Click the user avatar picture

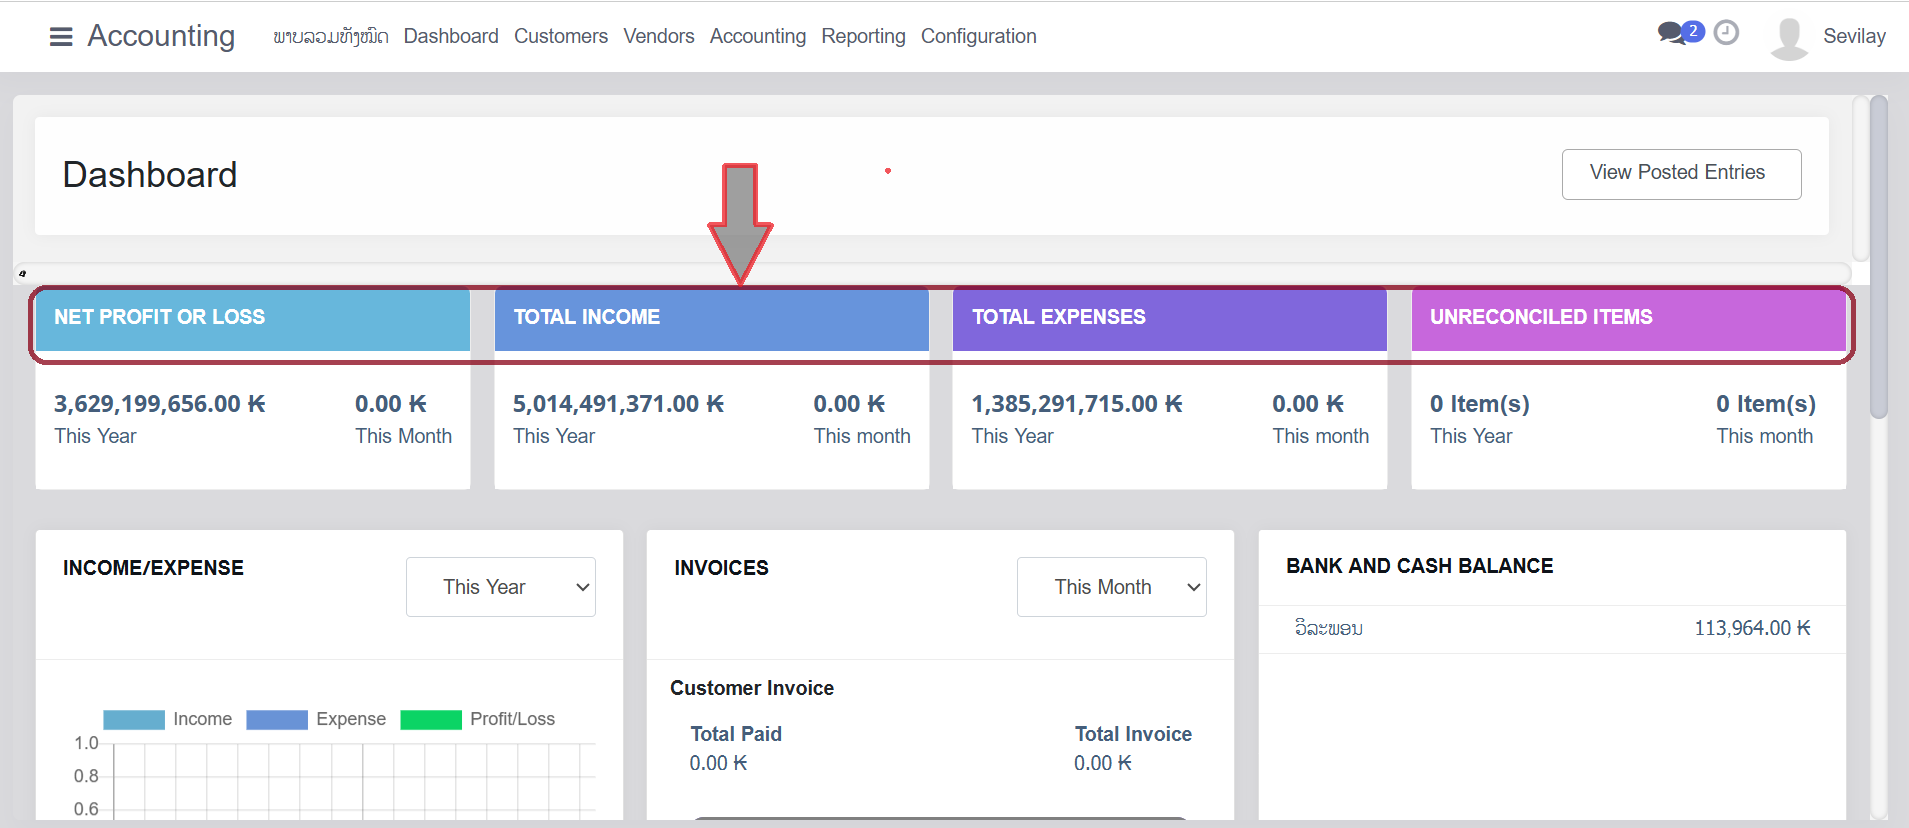point(1788,38)
